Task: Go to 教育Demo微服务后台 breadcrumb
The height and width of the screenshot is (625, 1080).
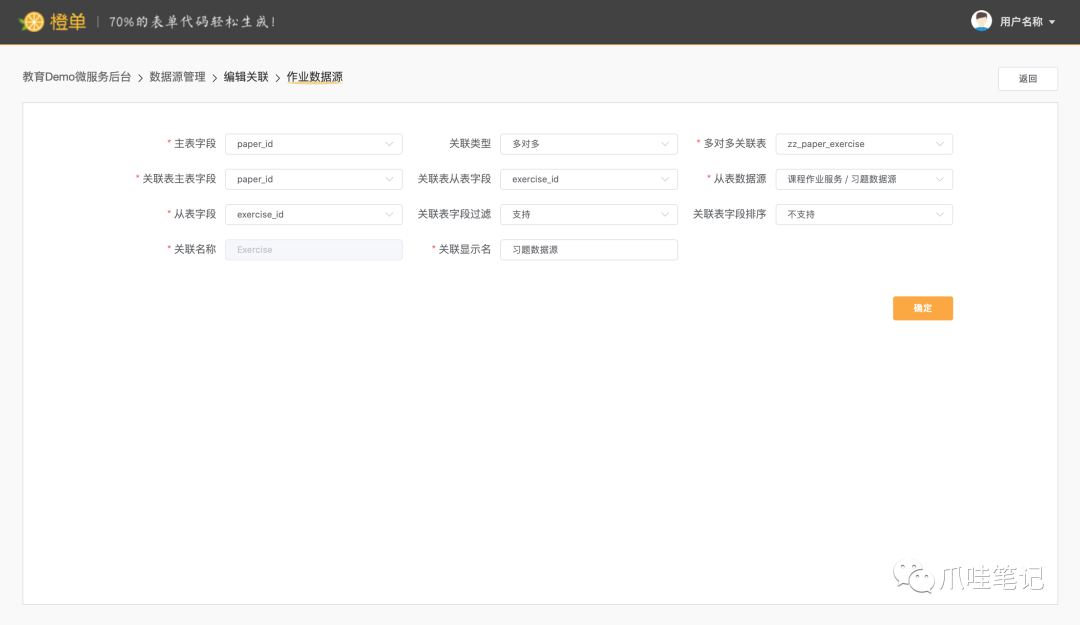Action: pos(76,76)
